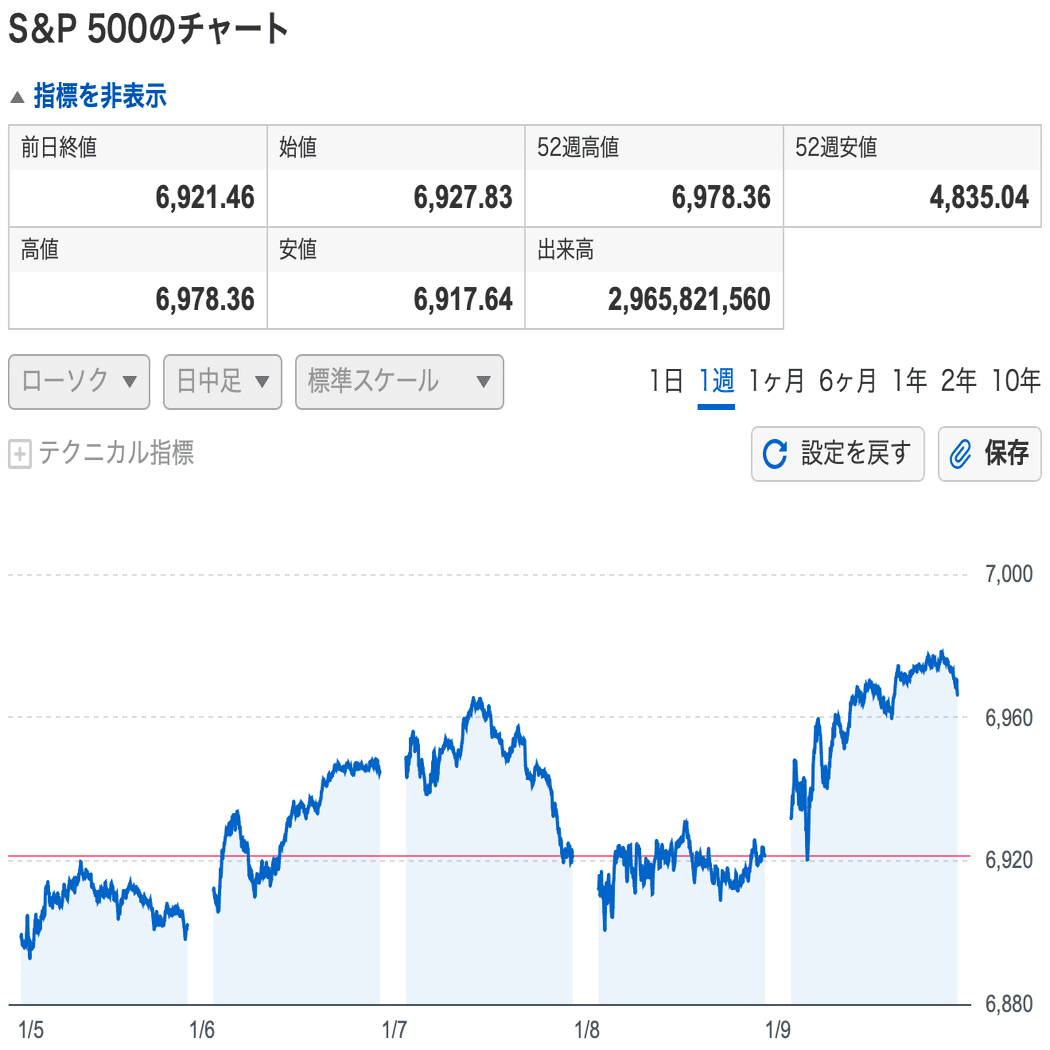Open the ローソク chart type dropdown
The height and width of the screenshot is (1050, 1050).
coord(79,381)
